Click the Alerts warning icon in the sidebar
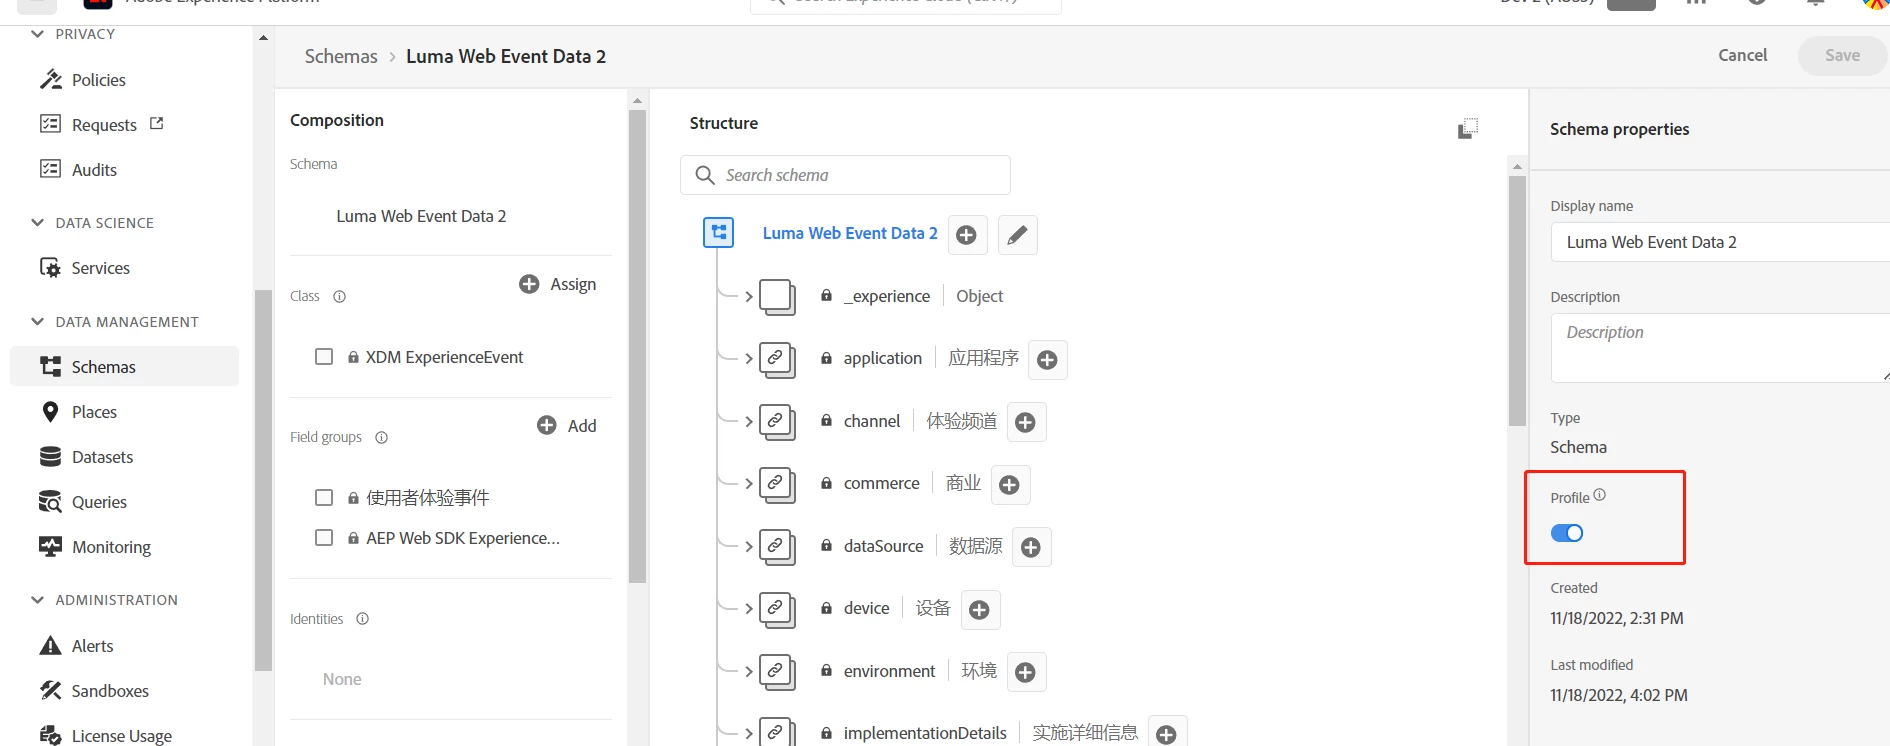This screenshot has height=746, width=1890. click(50, 646)
